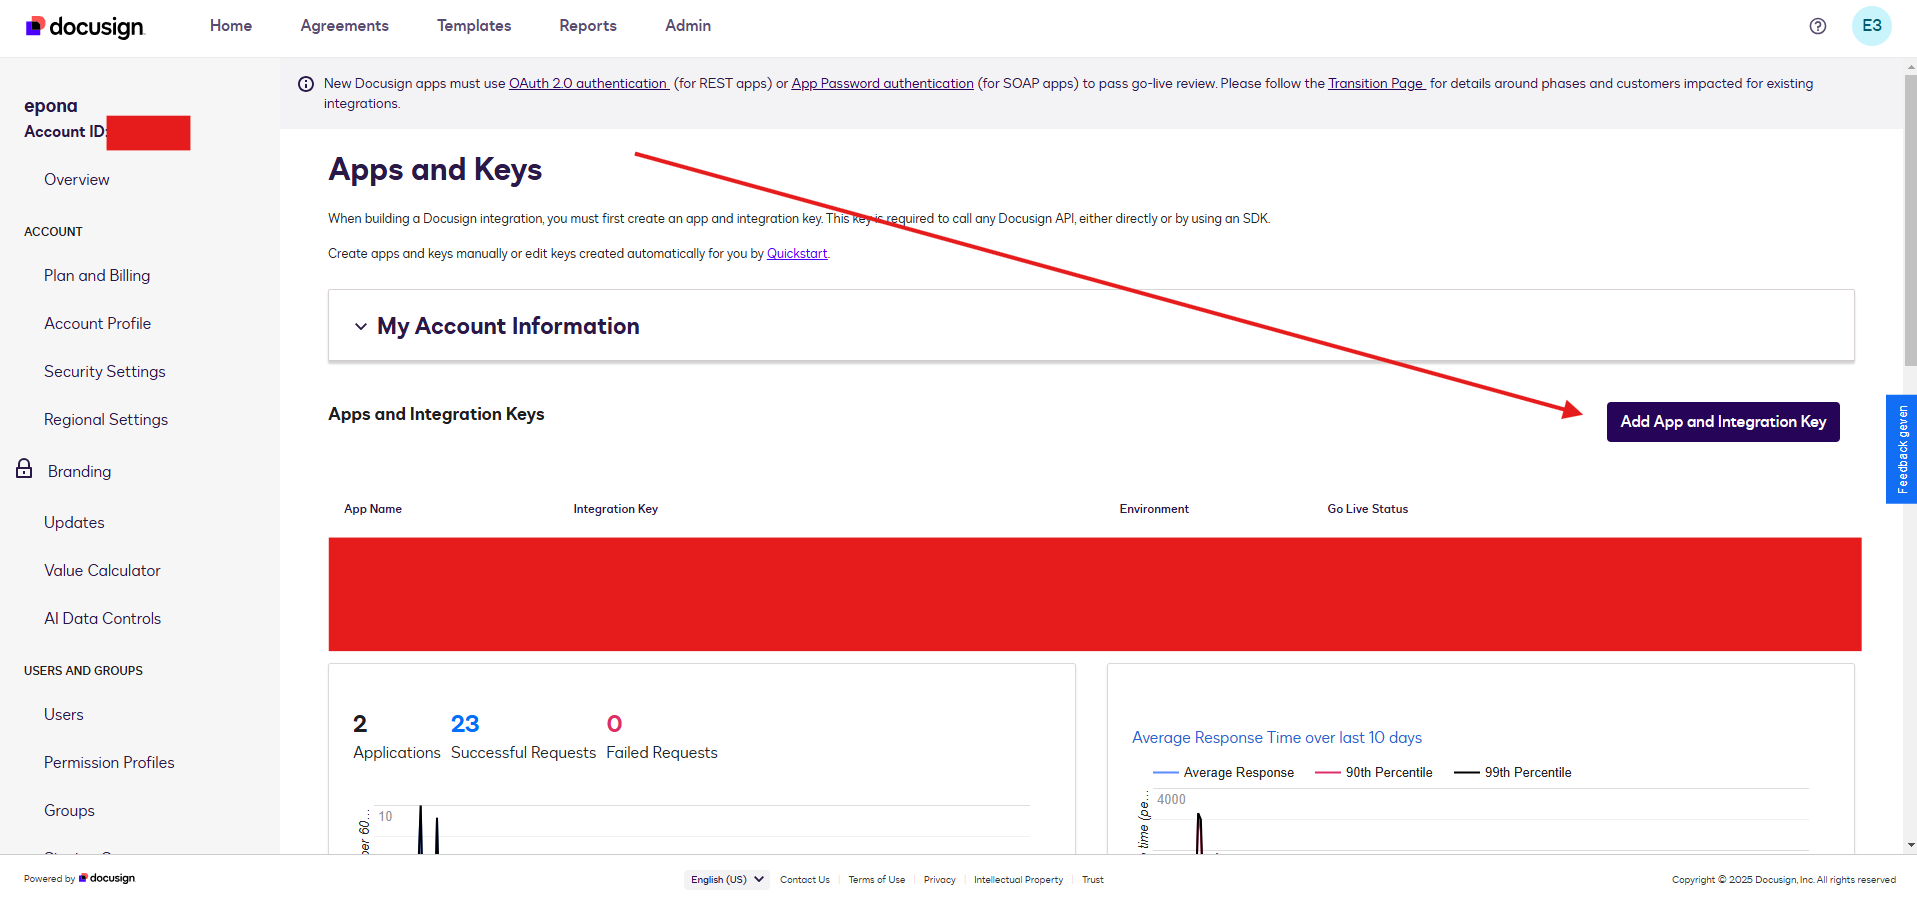The width and height of the screenshot is (1917, 903).
Task: Switch to the Templates tab
Action: pyautogui.click(x=473, y=26)
